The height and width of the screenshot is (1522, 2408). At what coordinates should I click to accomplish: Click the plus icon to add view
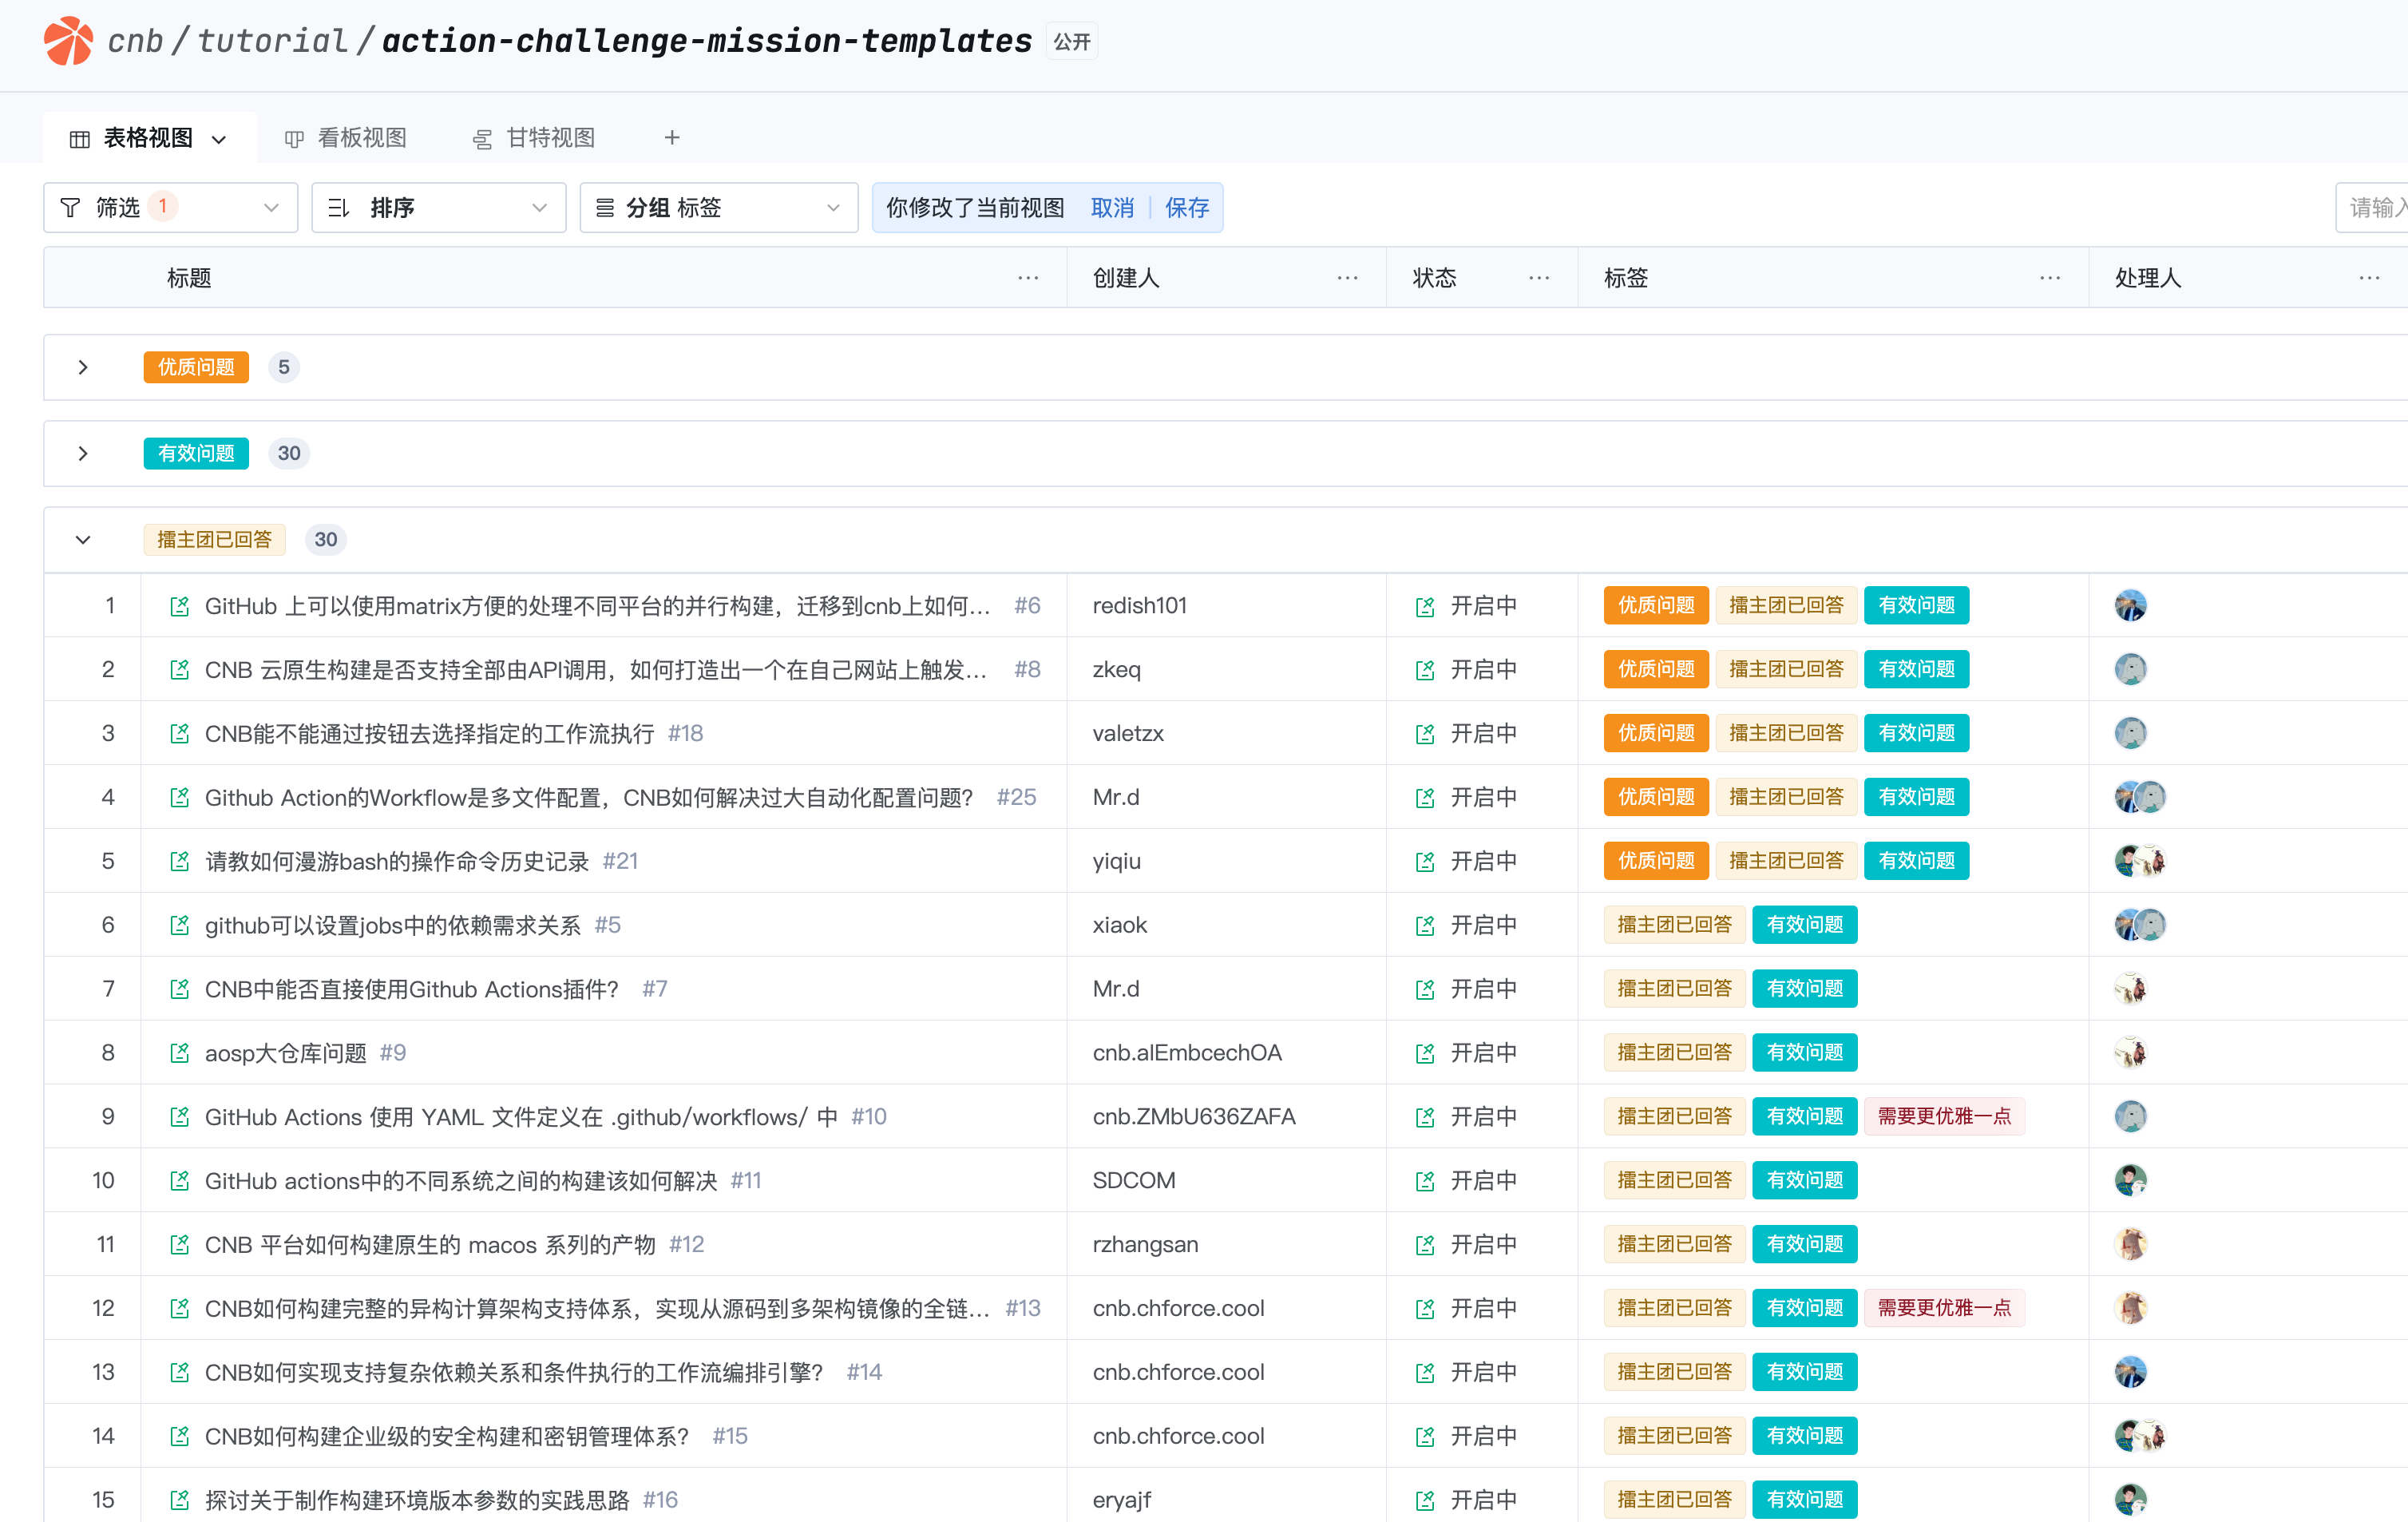tap(672, 138)
